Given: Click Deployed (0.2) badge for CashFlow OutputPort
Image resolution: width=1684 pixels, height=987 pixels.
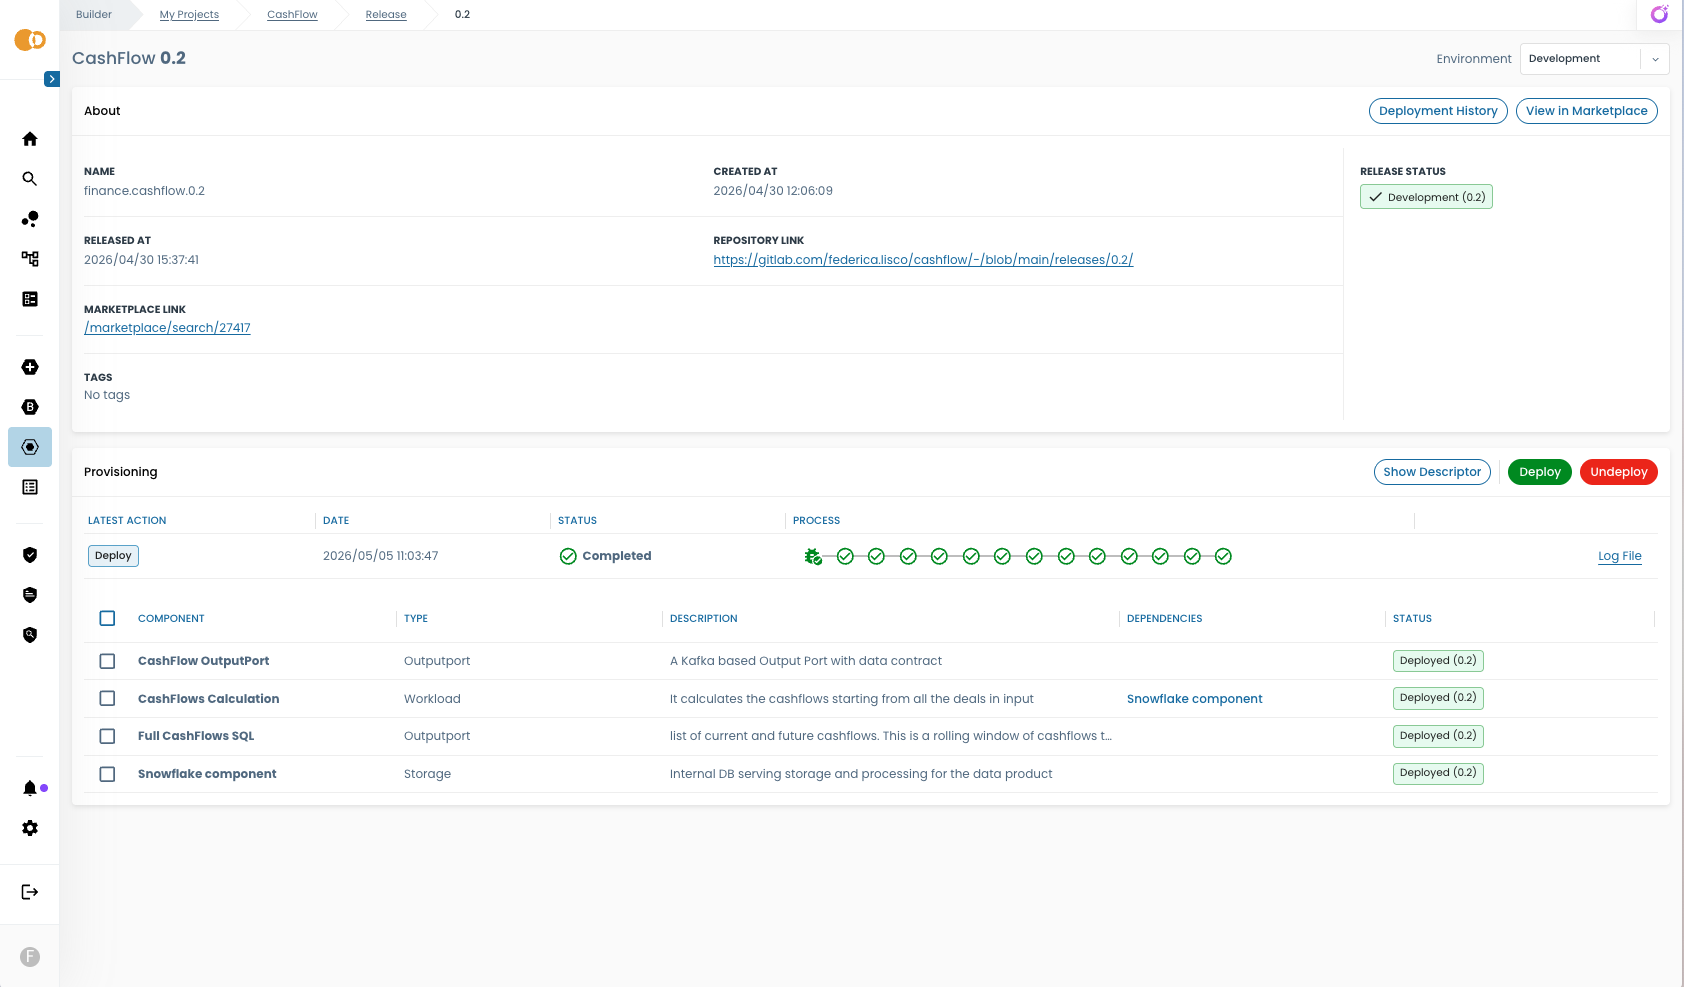Looking at the screenshot, I should (1438, 661).
